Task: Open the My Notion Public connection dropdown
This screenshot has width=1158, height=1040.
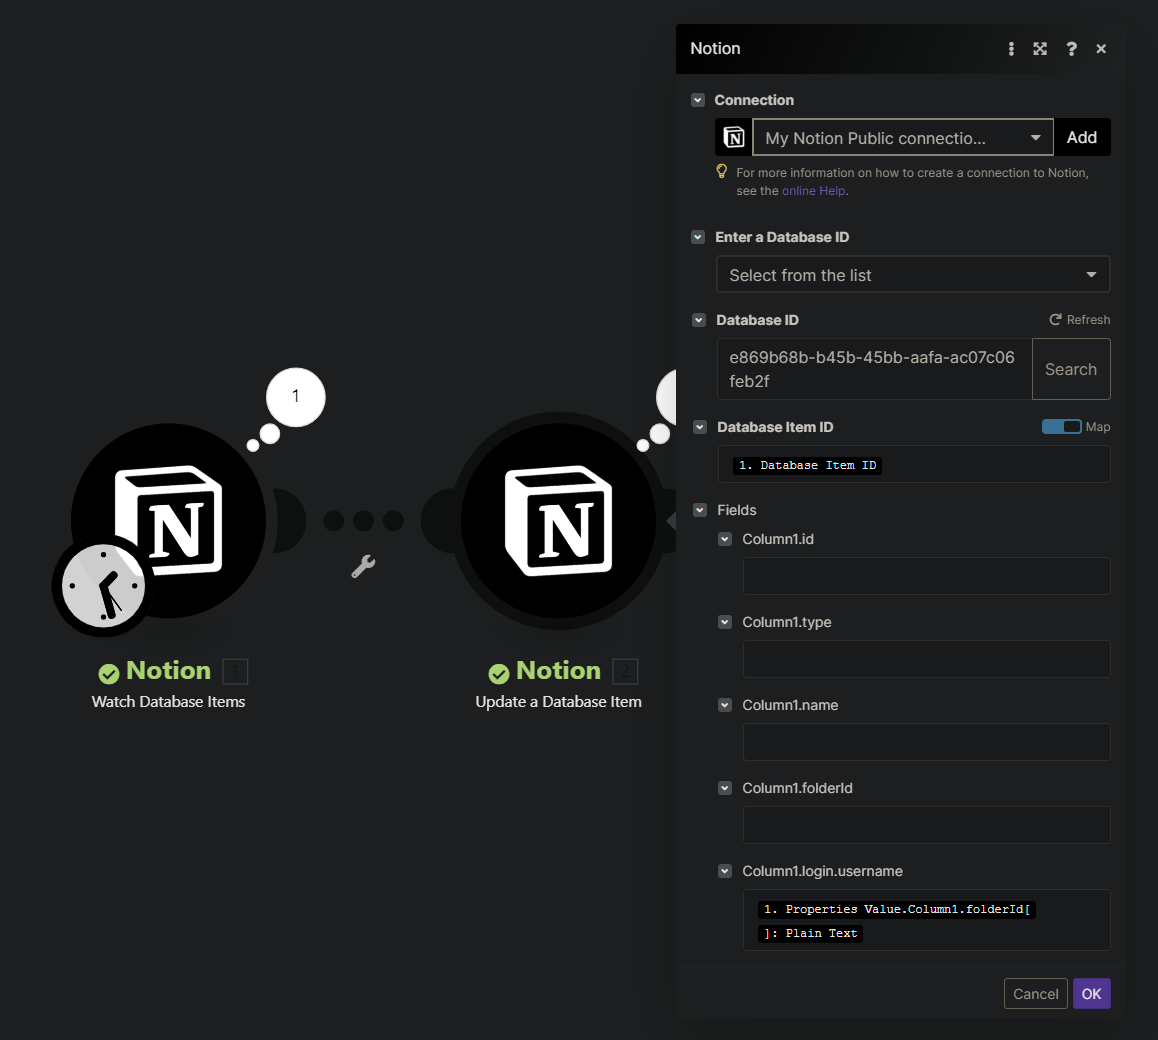Action: click(902, 137)
